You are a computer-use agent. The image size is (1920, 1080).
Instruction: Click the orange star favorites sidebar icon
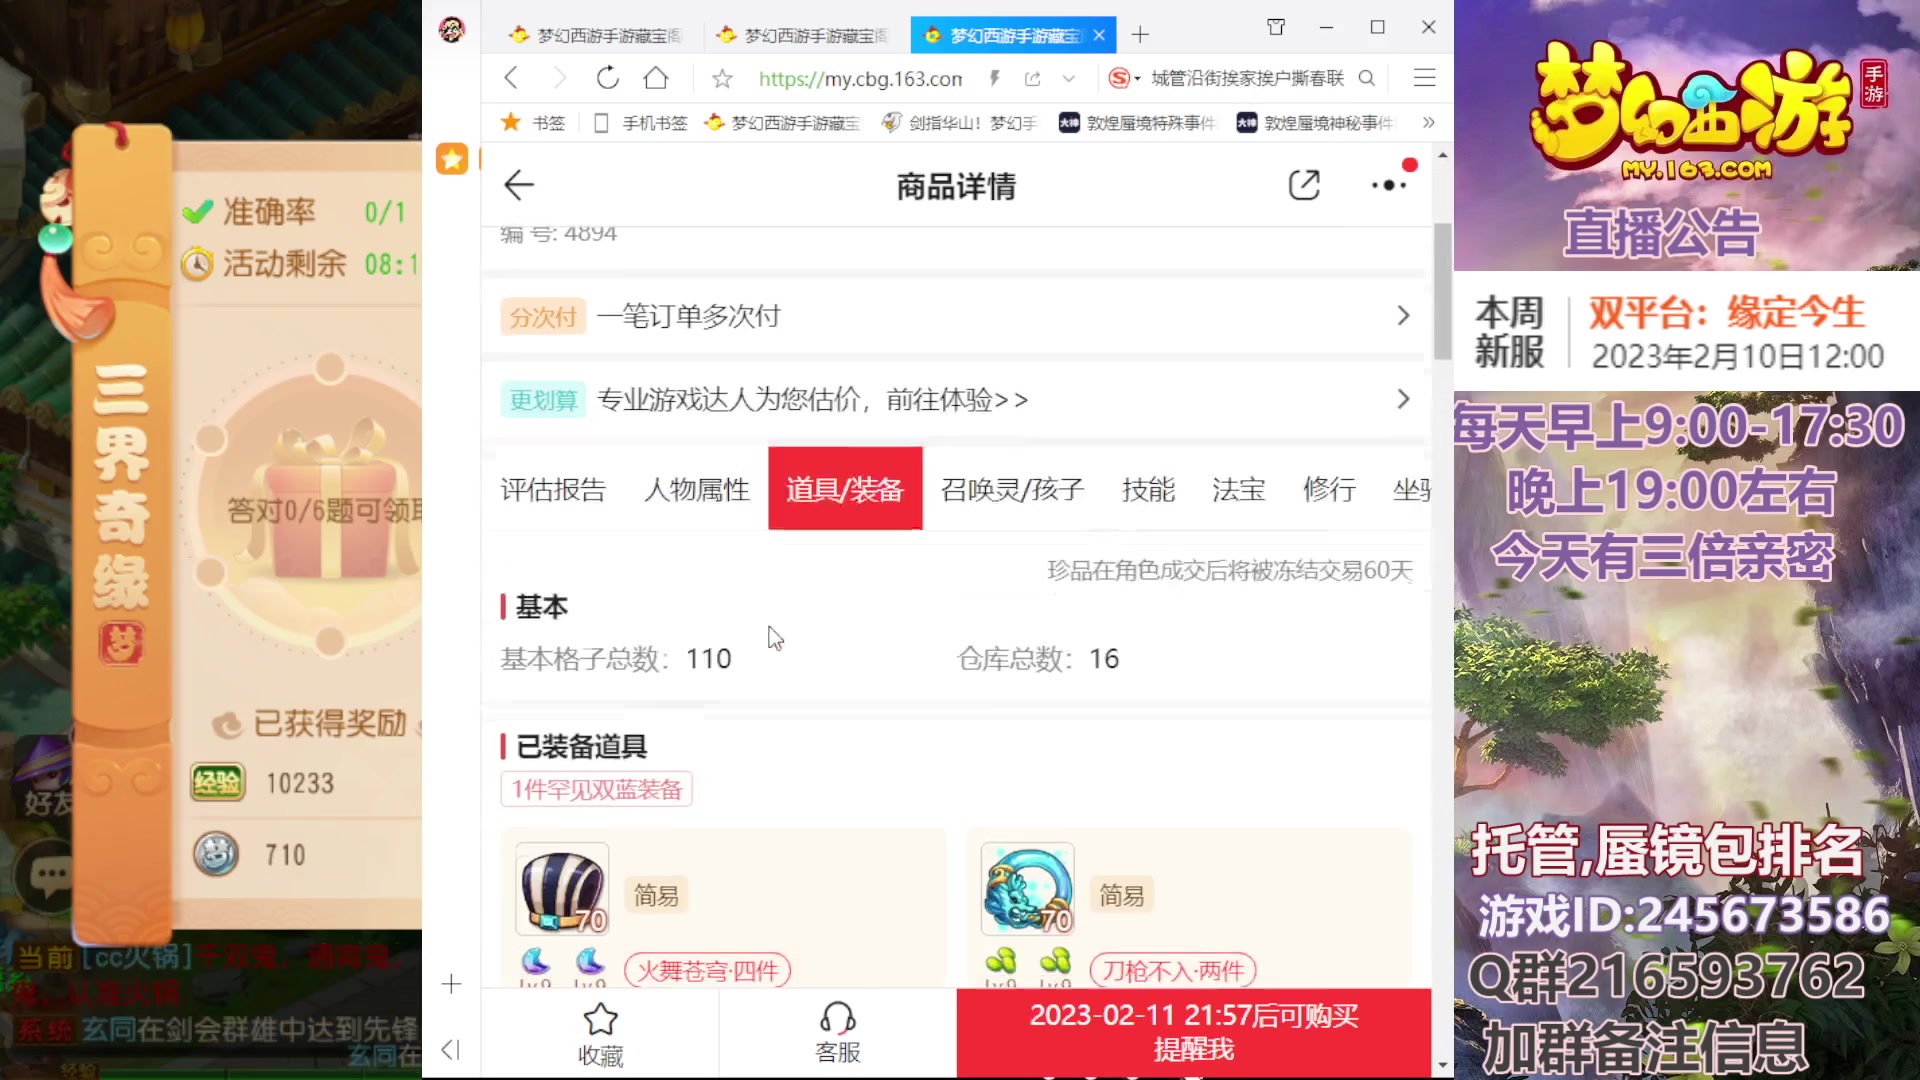click(x=452, y=159)
